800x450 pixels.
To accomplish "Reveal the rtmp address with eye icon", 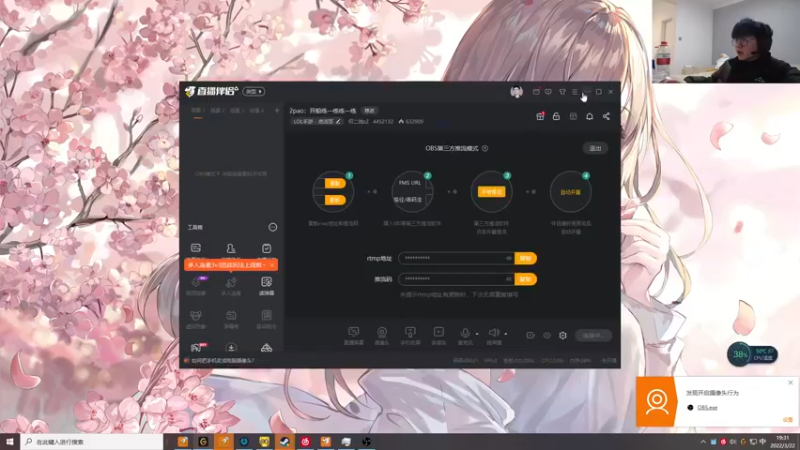I will [509, 258].
